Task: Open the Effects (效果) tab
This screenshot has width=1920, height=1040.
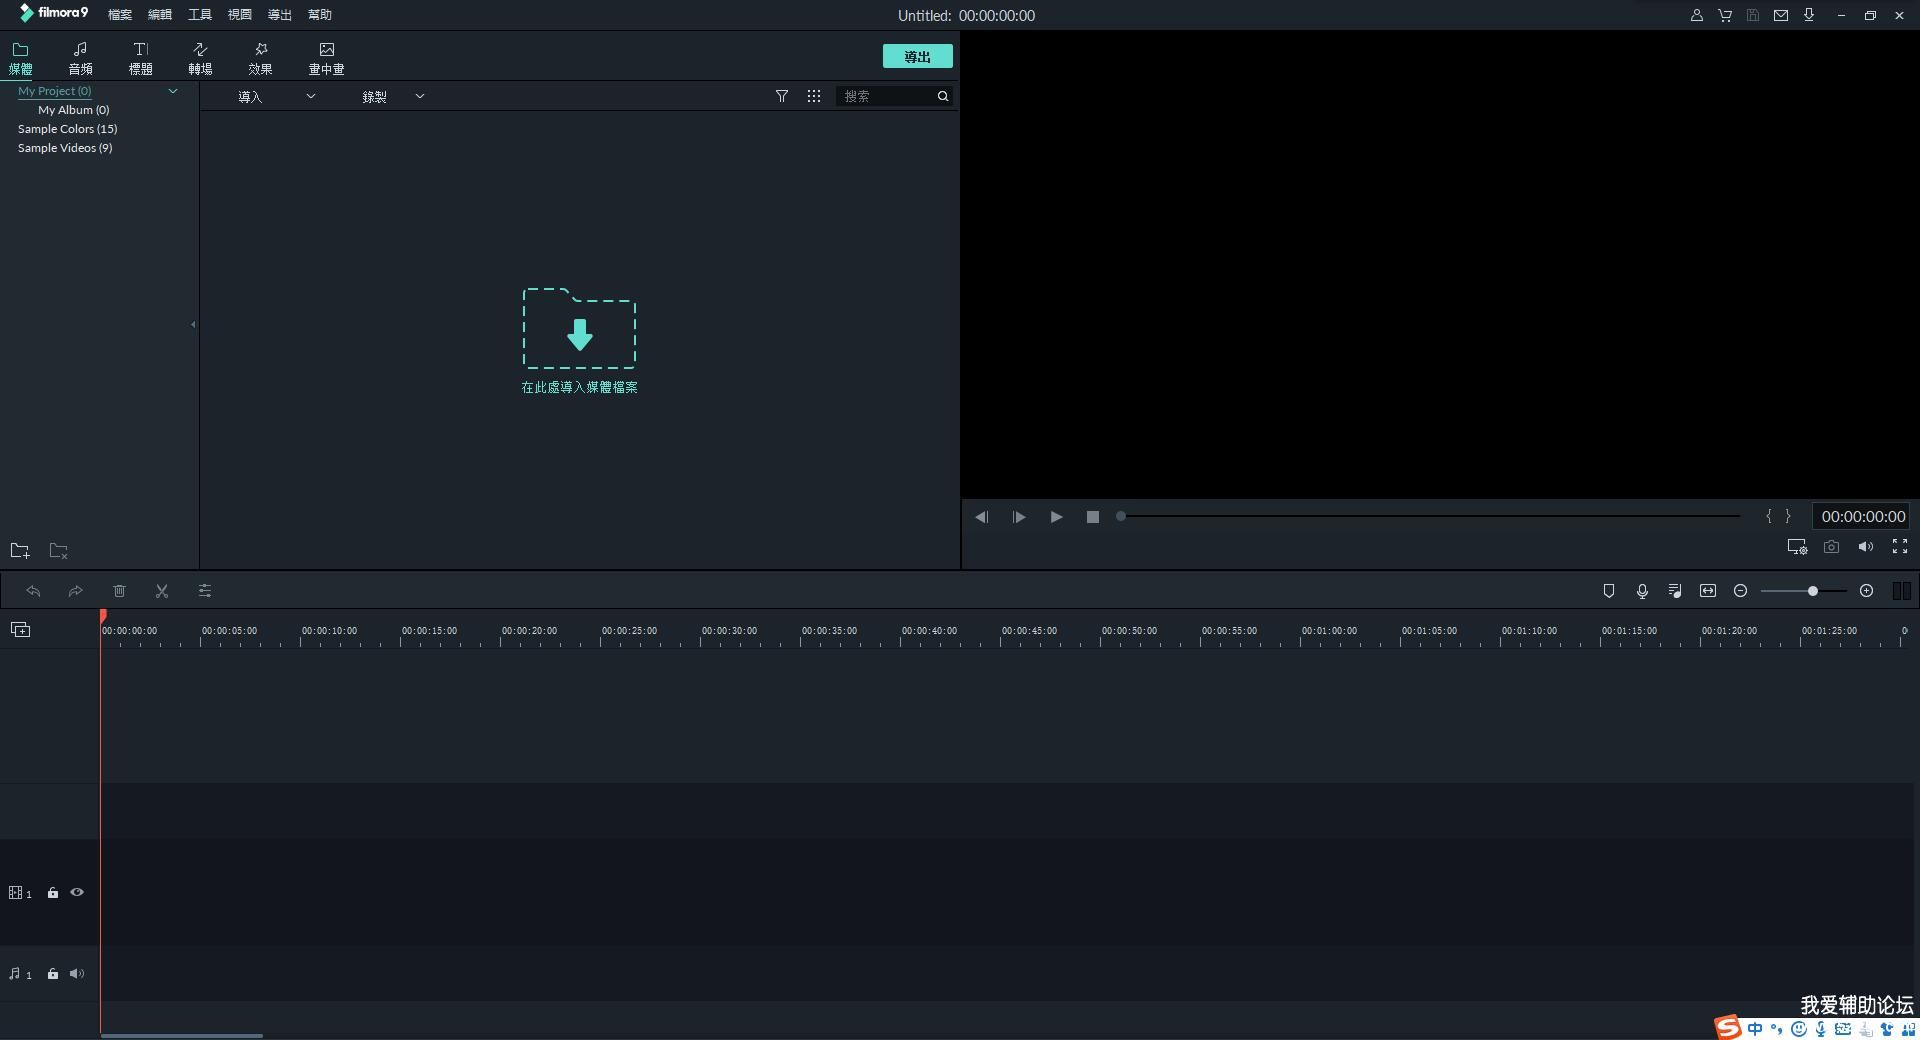Action: [260, 59]
